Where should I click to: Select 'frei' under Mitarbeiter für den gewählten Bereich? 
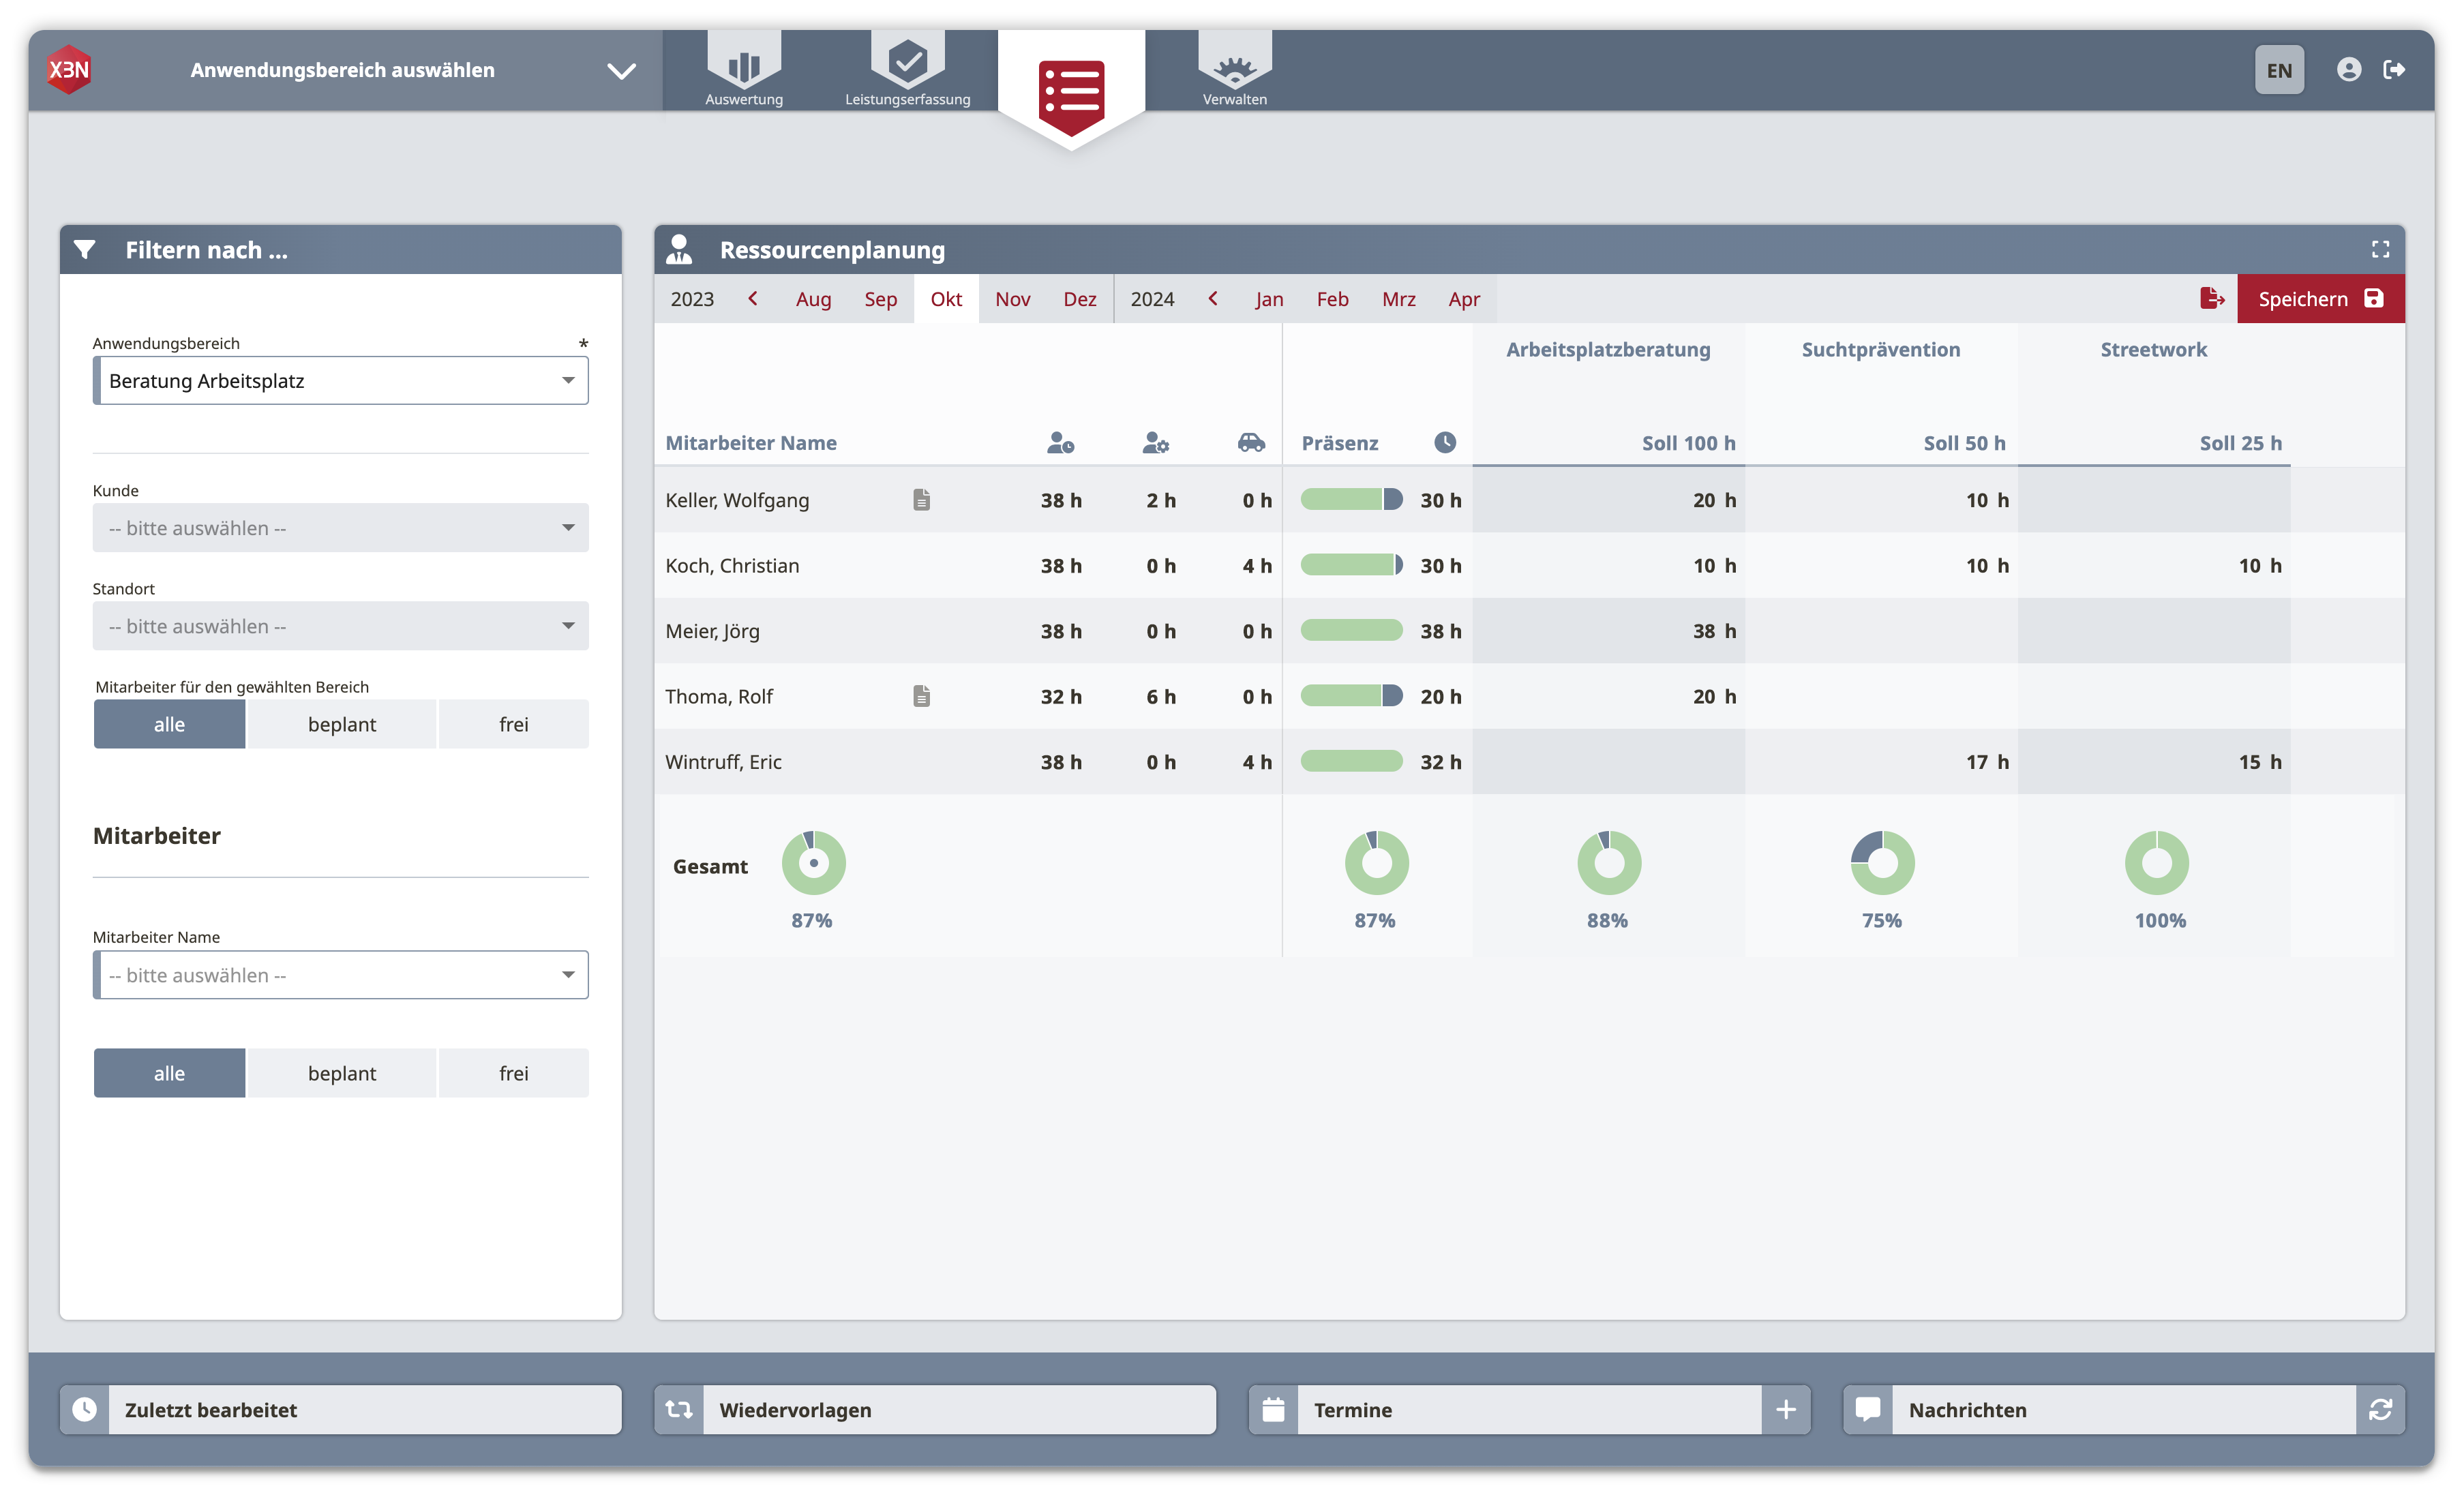(x=513, y=724)
